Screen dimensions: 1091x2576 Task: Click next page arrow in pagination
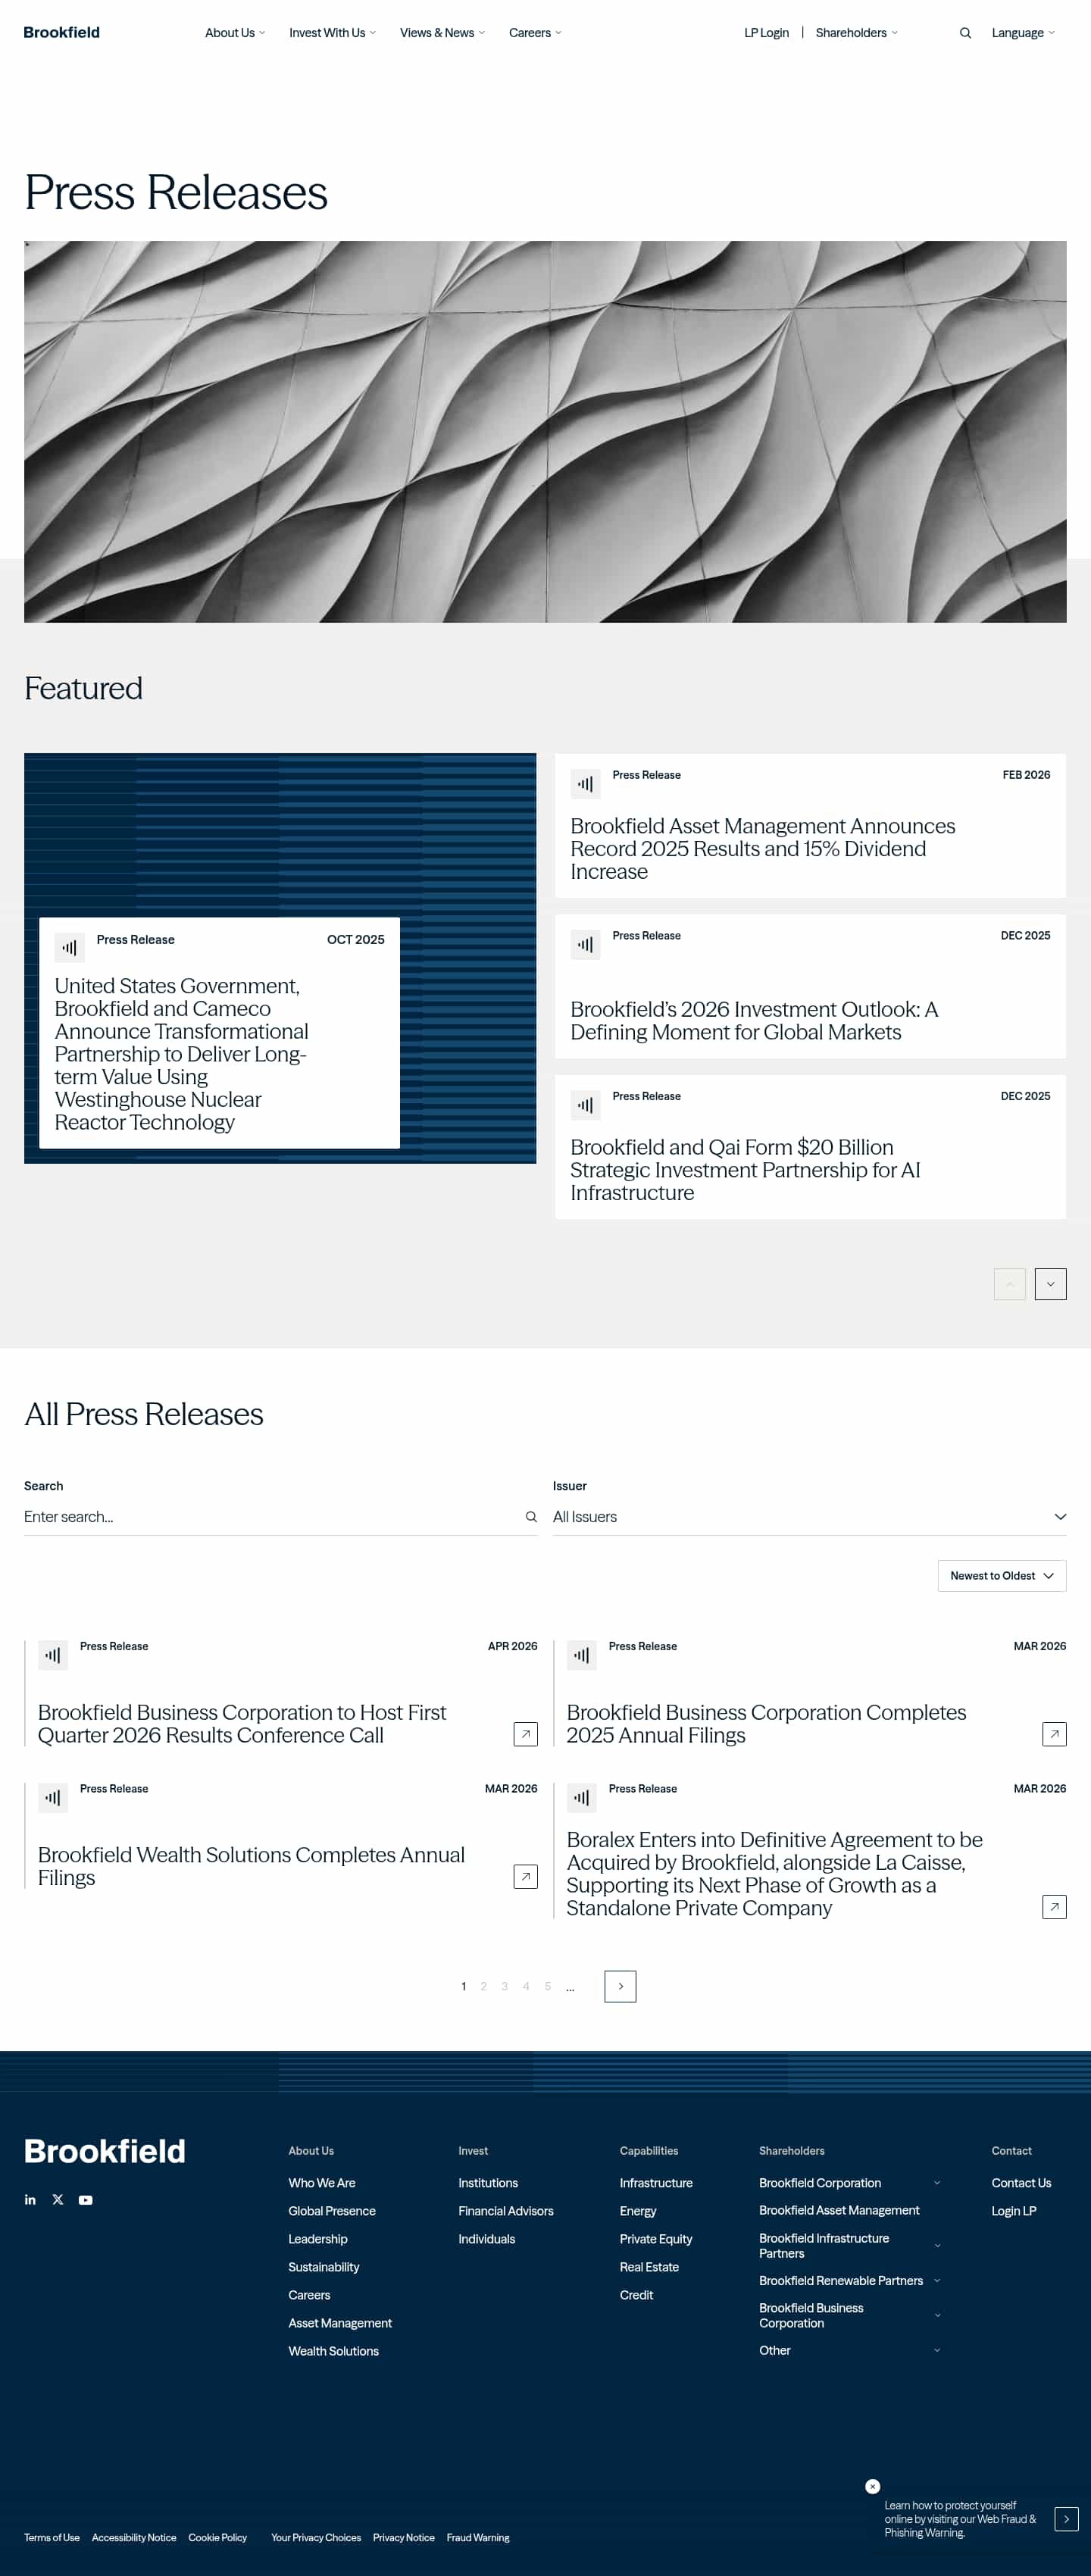pos(620,1986)
